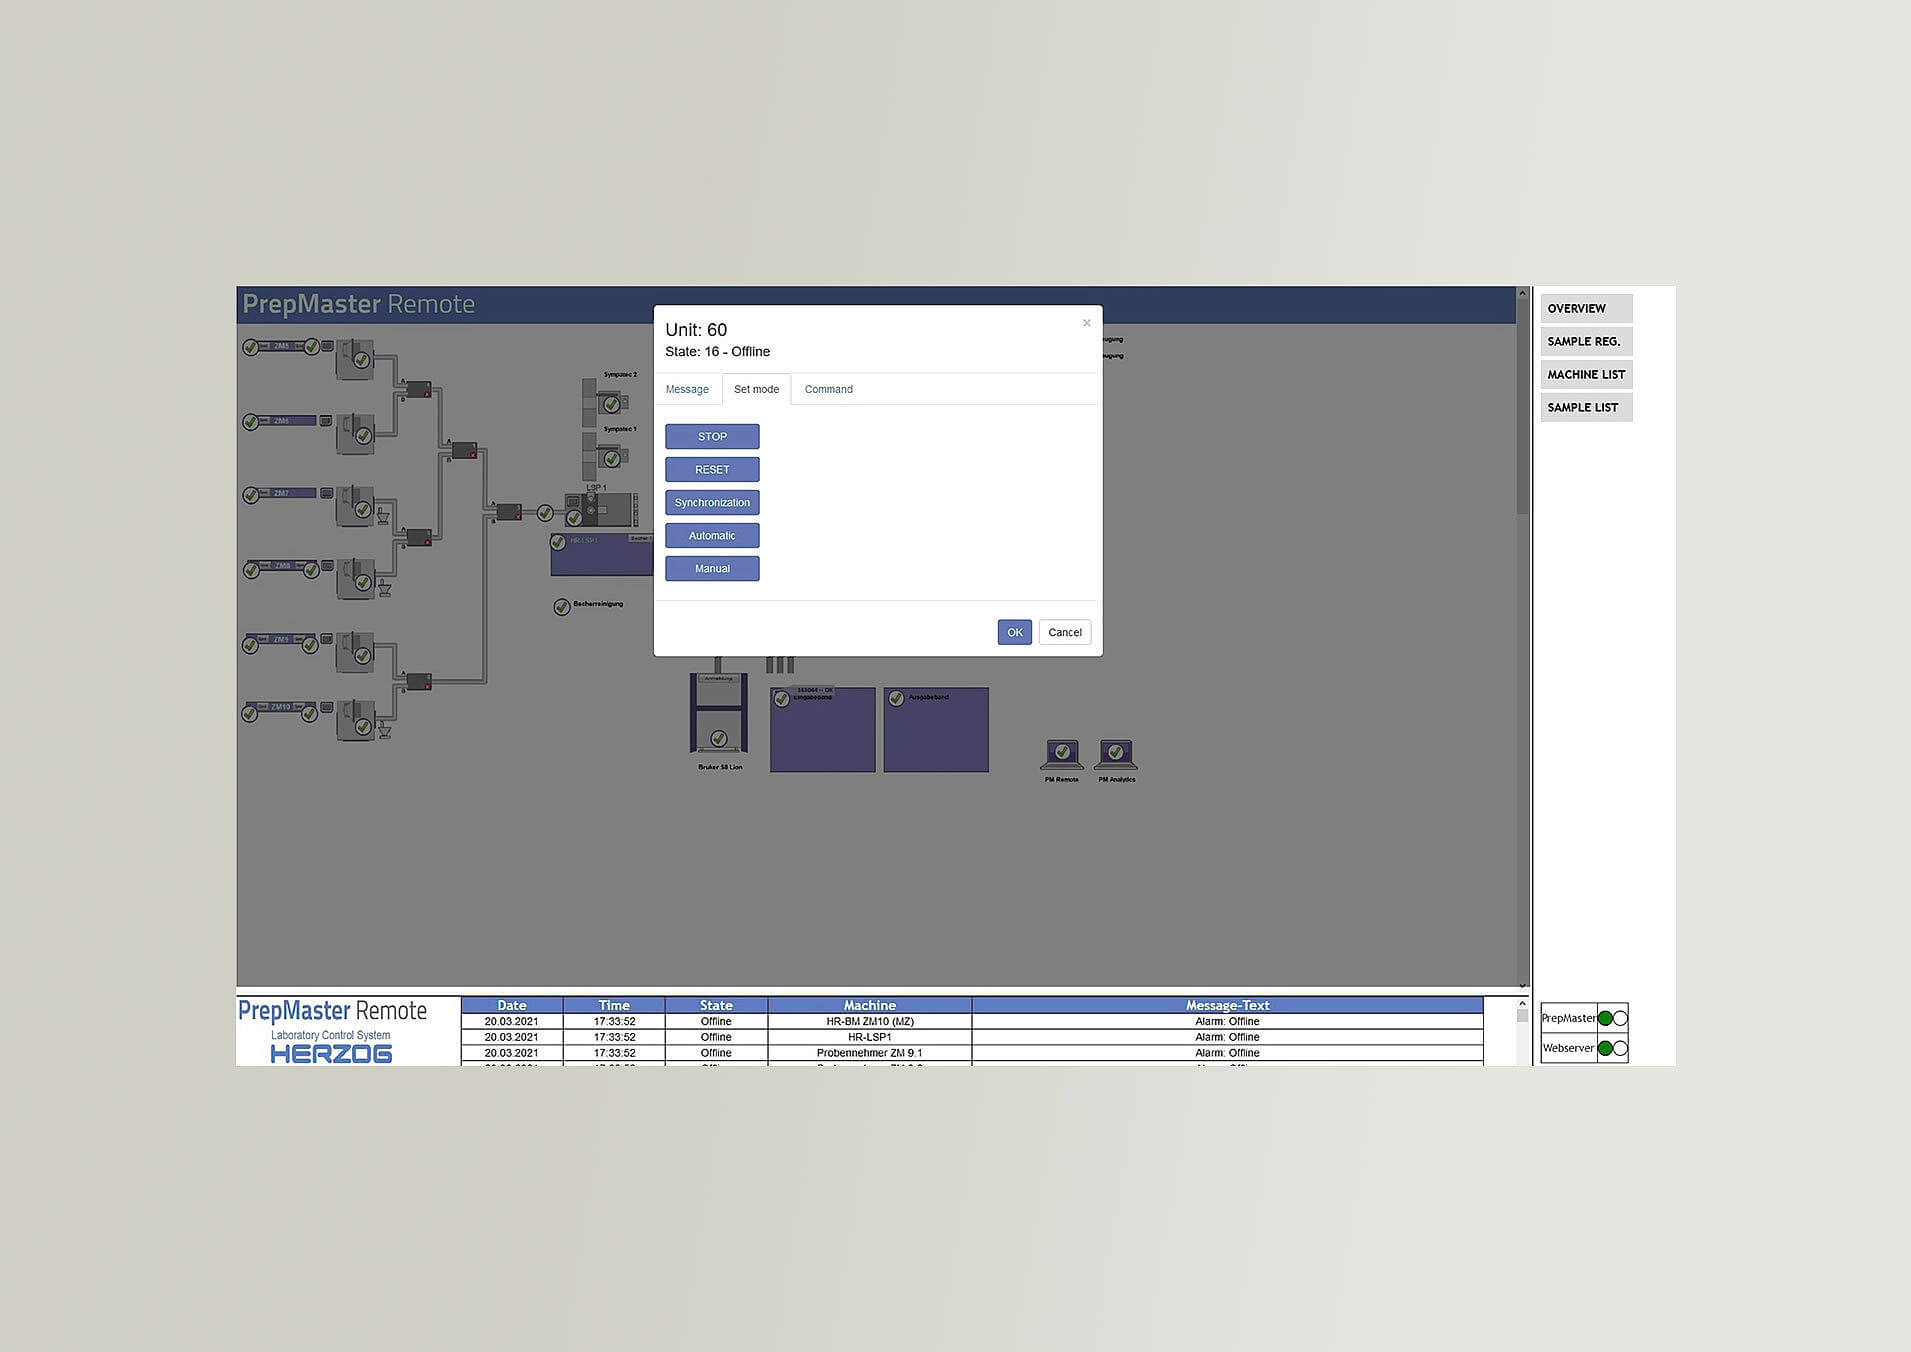Screen dimensions: 1911x1352
Task: Open the LSP 1 machine icon
Action: tap(600, 510)
